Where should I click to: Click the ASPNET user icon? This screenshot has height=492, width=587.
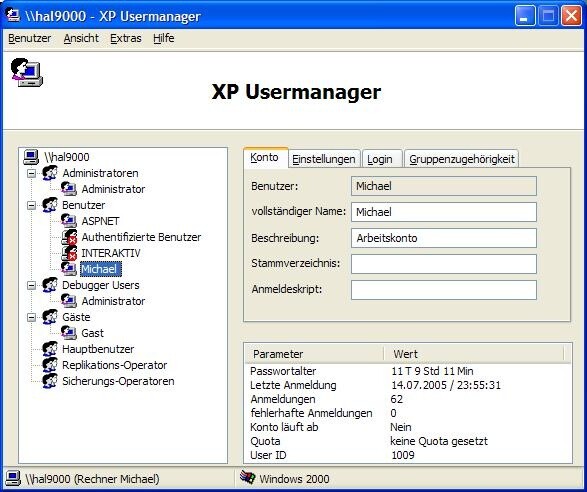[69, 221]
